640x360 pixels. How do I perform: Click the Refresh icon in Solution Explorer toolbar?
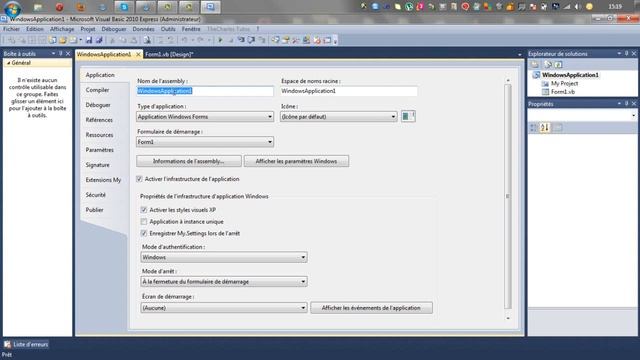click(x=558, y=64)
